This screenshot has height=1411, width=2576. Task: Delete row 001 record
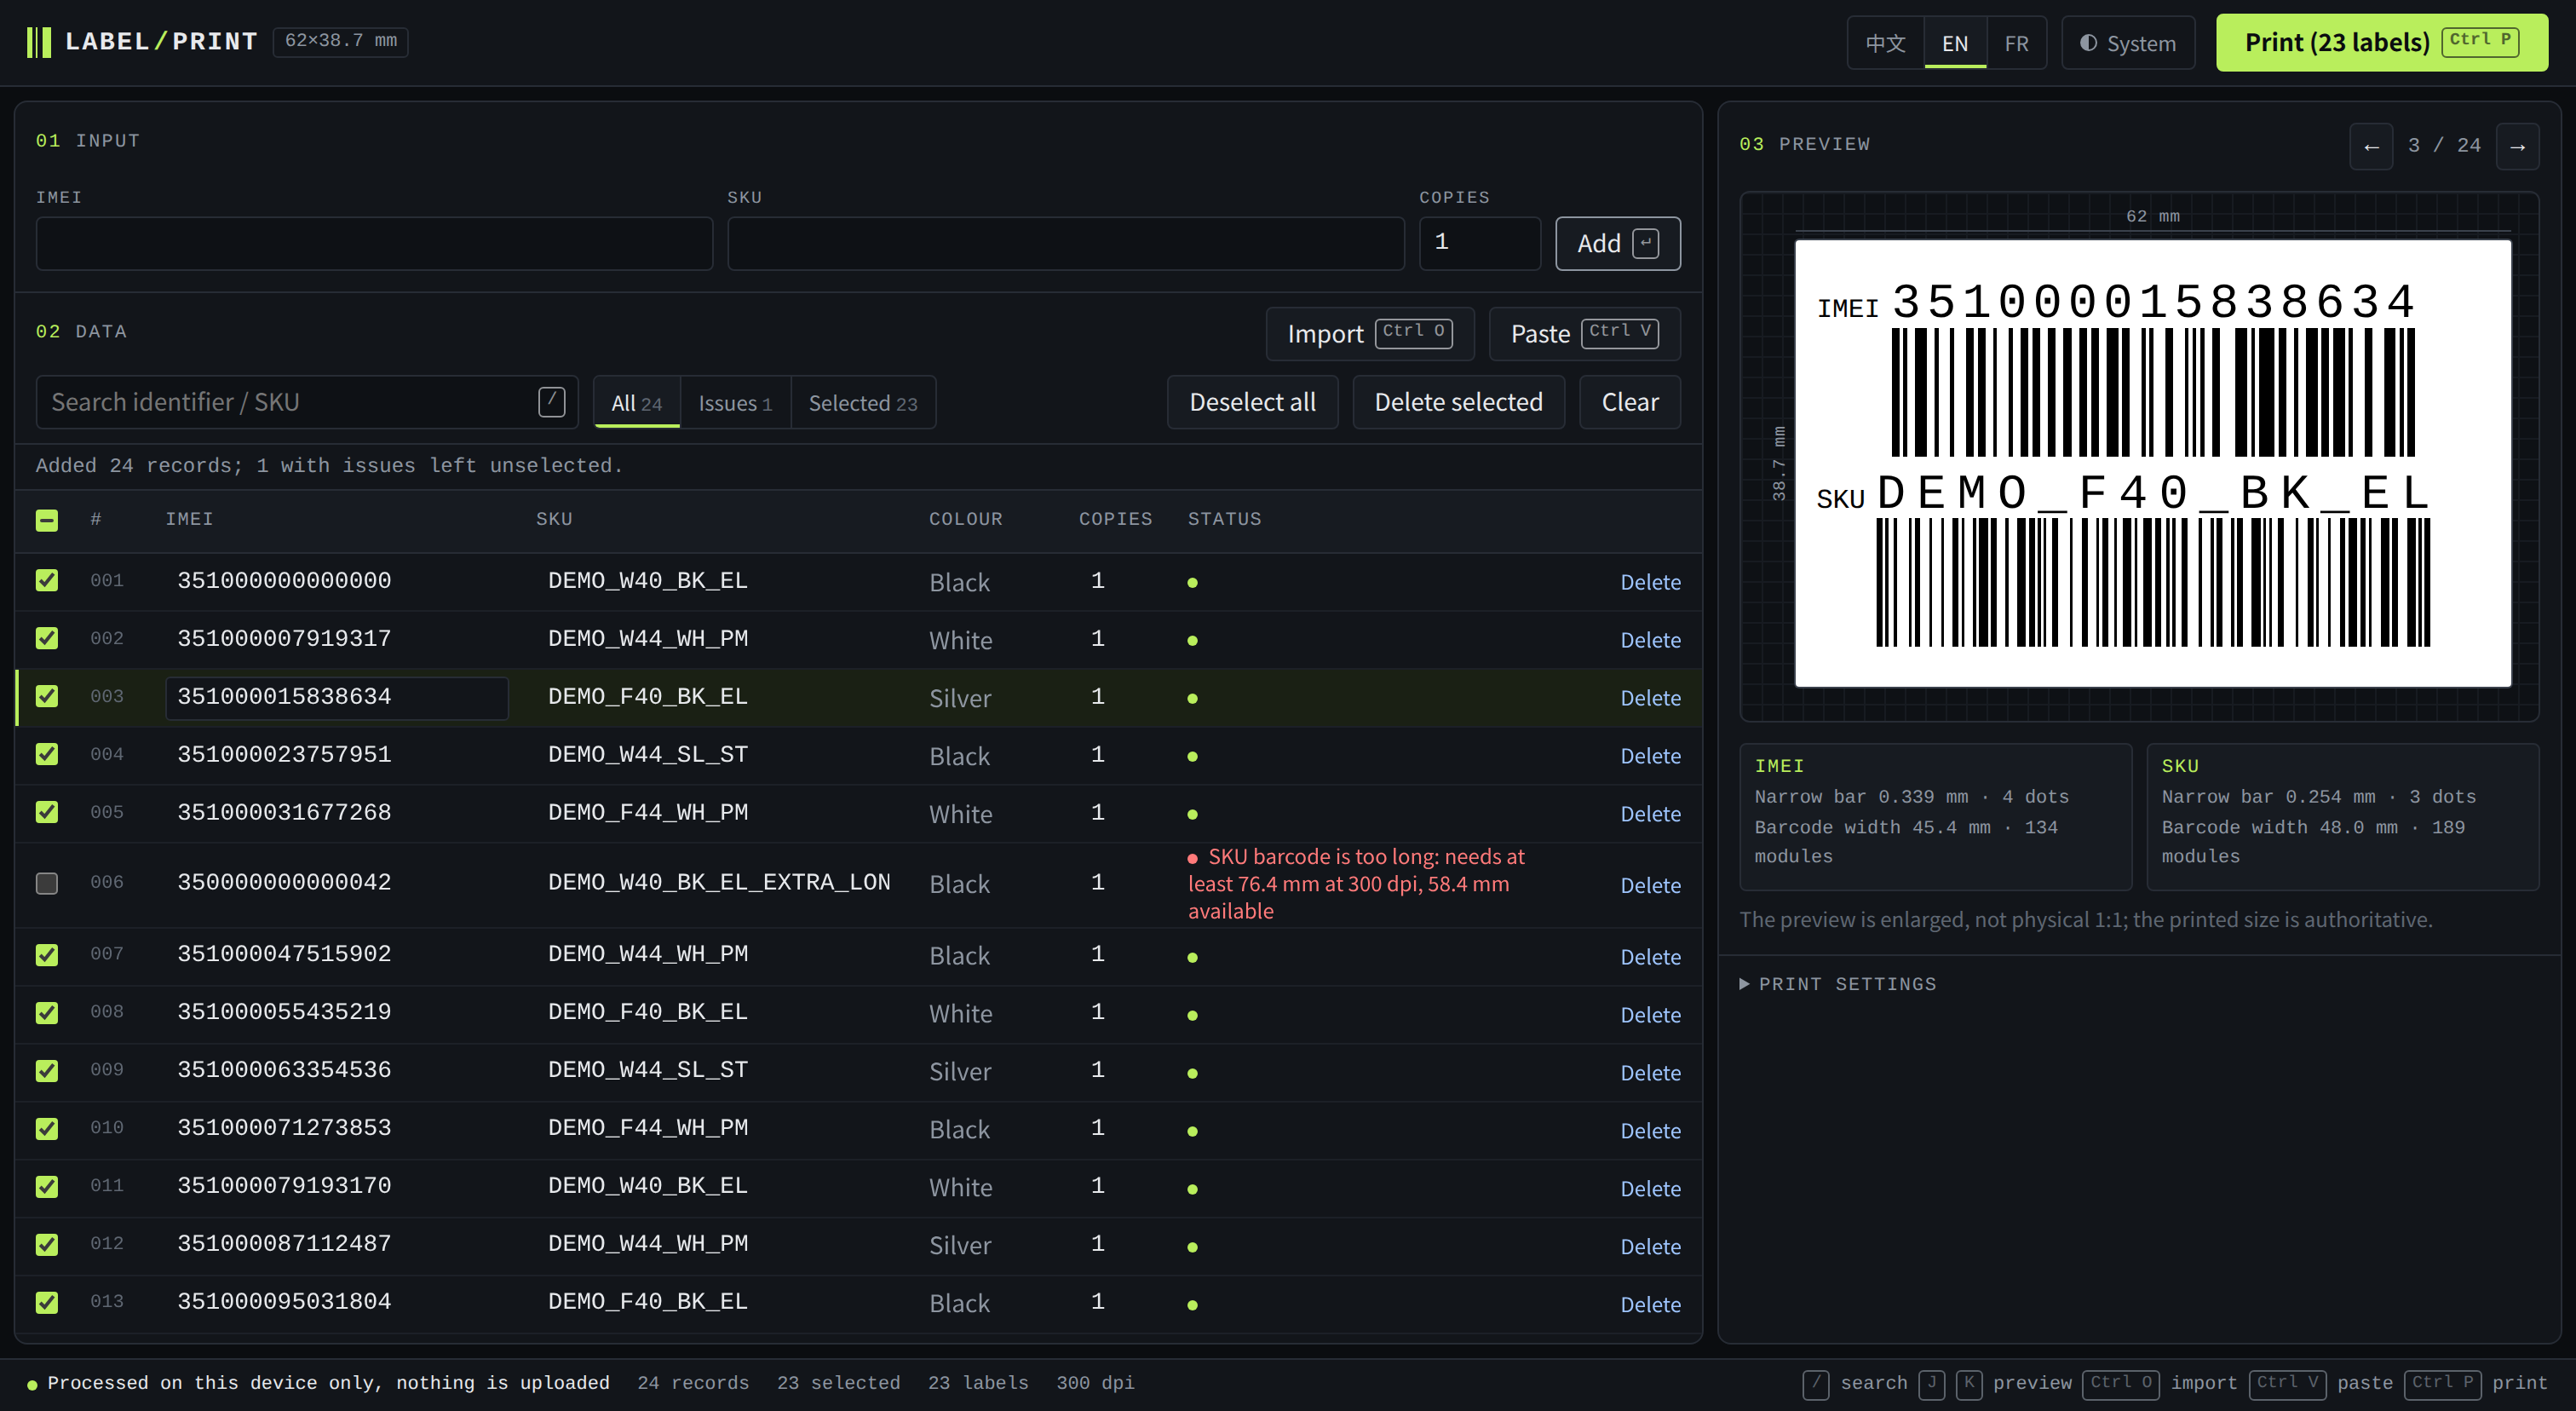click(x=1651, y=583)
